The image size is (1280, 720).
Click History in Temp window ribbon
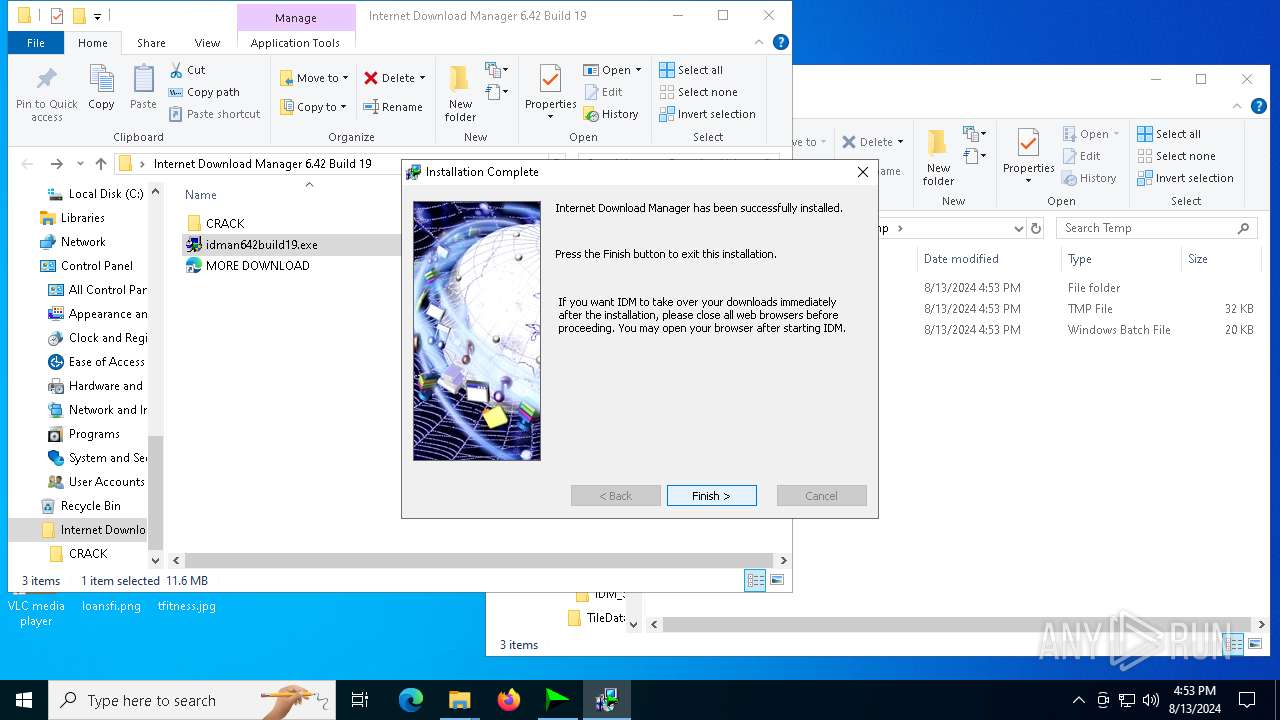tap(1088, 178)
